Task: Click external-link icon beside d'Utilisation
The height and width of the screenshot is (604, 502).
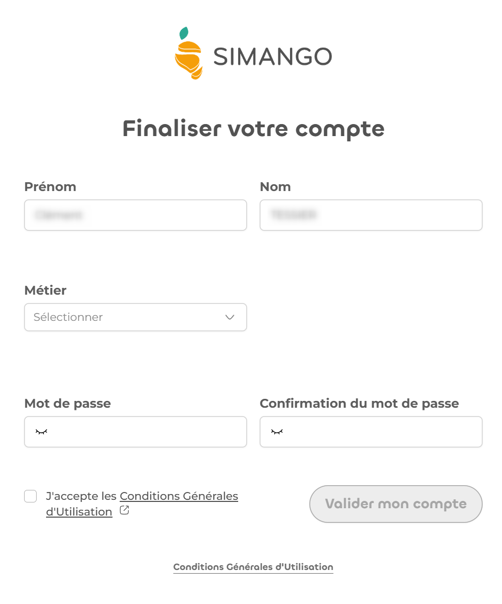Action: click(x=124, y=510)
